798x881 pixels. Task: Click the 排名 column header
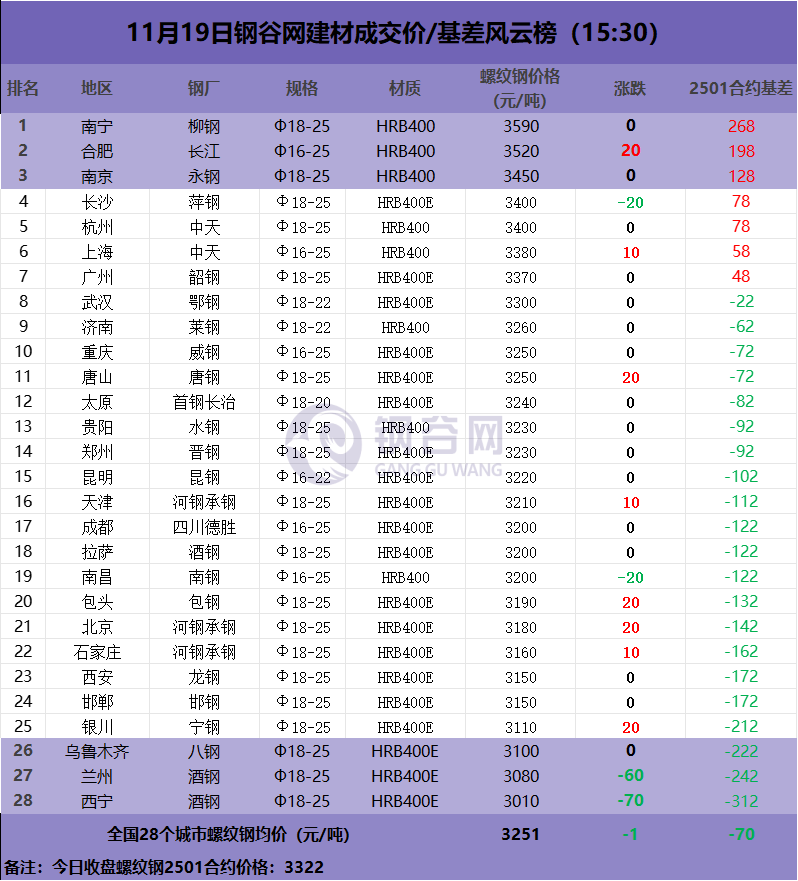point(23,88)
